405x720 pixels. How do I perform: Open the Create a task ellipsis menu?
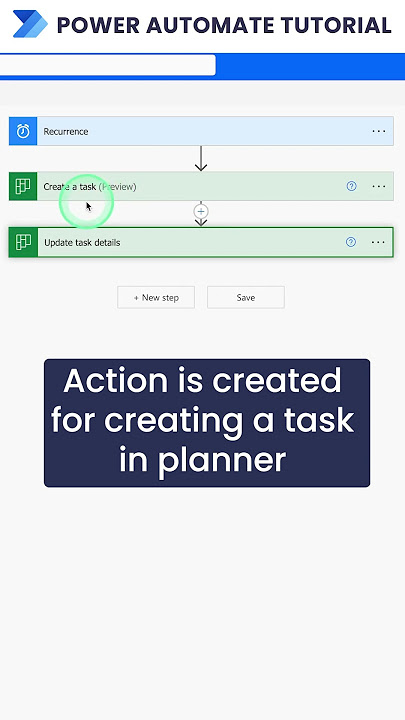(x=379, y=186)
